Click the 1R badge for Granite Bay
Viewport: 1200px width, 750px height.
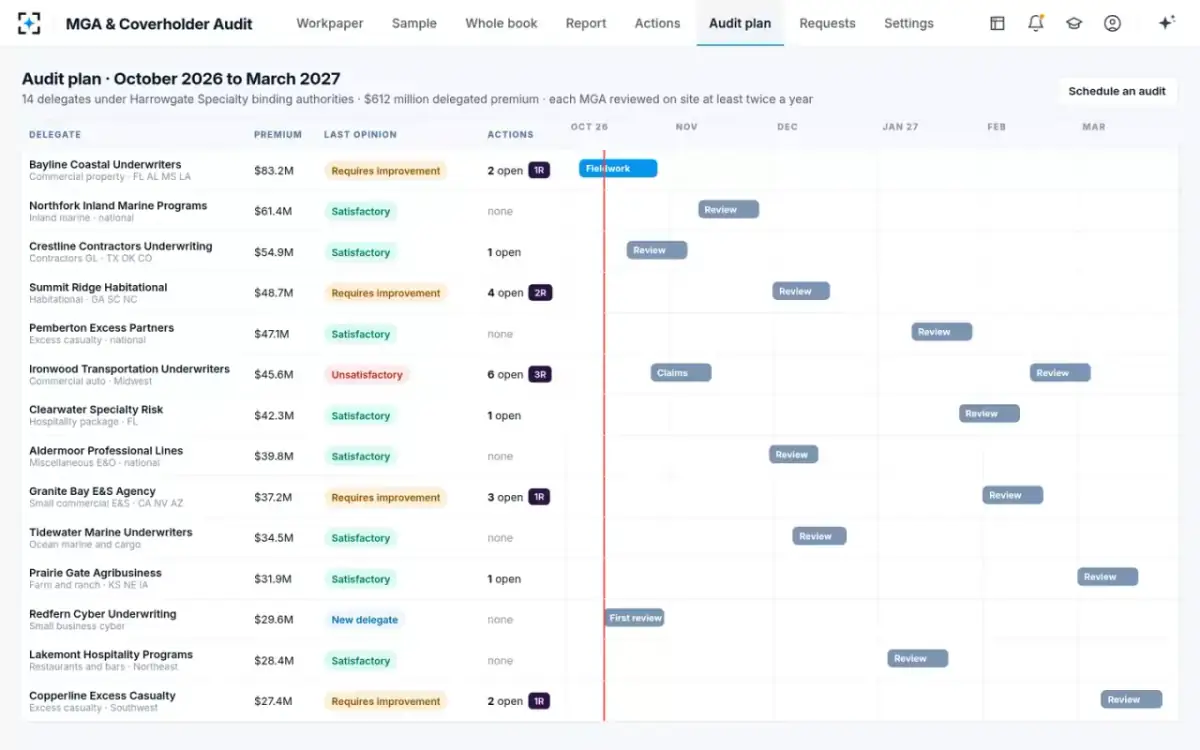pos(539,497)
